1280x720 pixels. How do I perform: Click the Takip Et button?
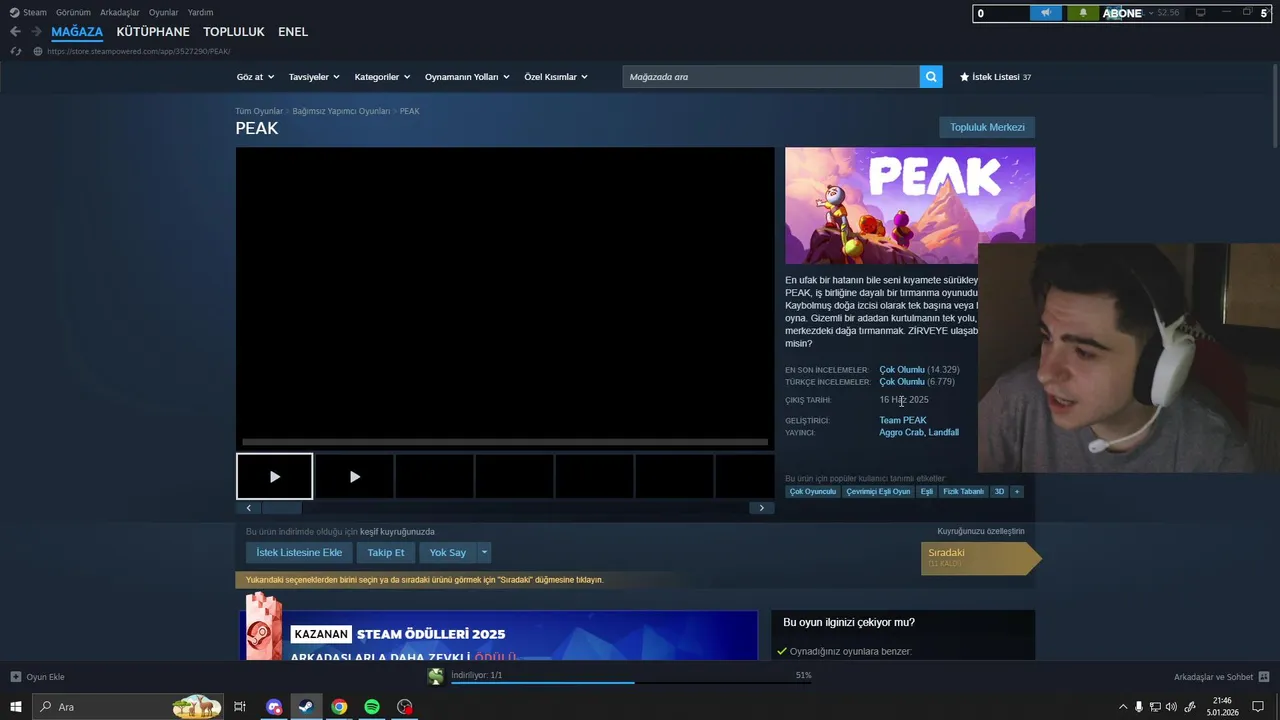[386, 552]
